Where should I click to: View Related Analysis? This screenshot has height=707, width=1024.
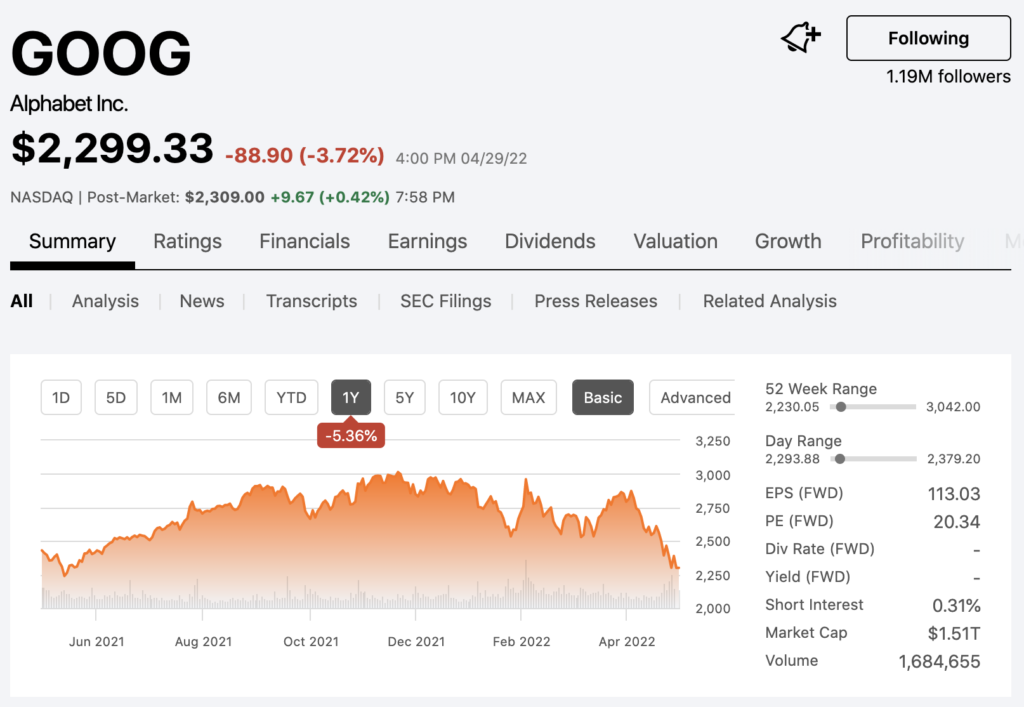[x=769, y=301]
